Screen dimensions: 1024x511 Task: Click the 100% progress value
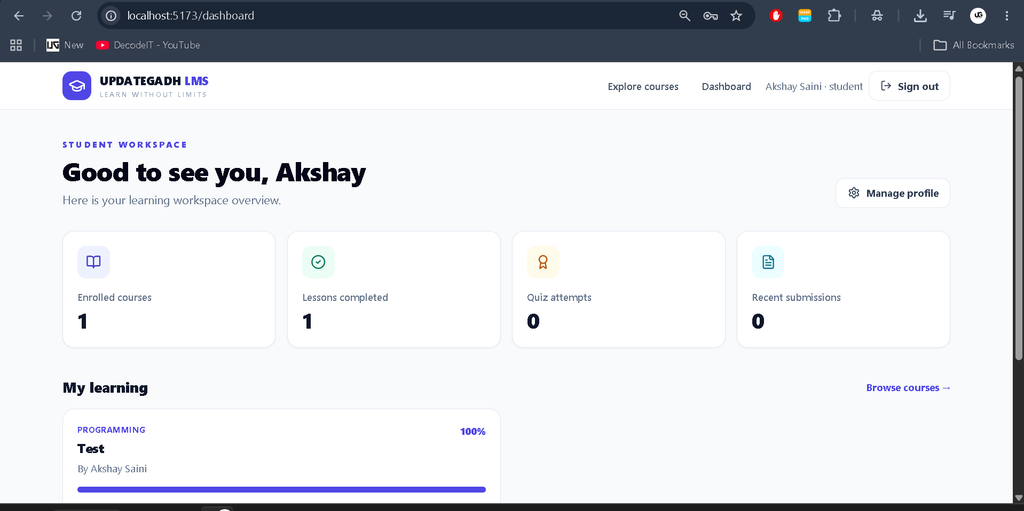(473, 432)
